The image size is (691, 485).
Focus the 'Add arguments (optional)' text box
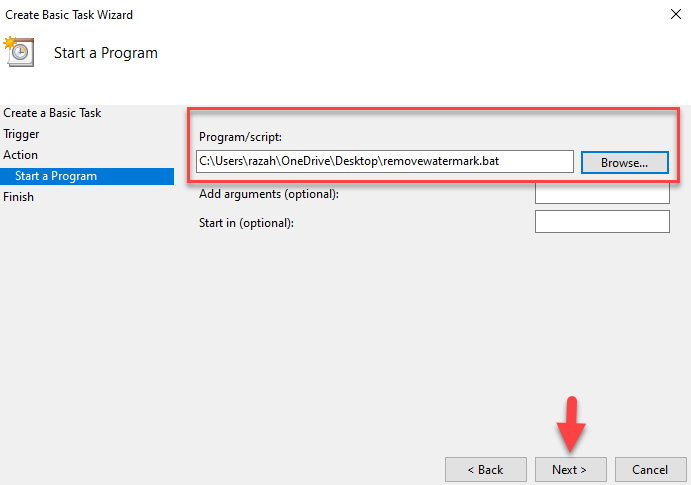tap(602, 192)
